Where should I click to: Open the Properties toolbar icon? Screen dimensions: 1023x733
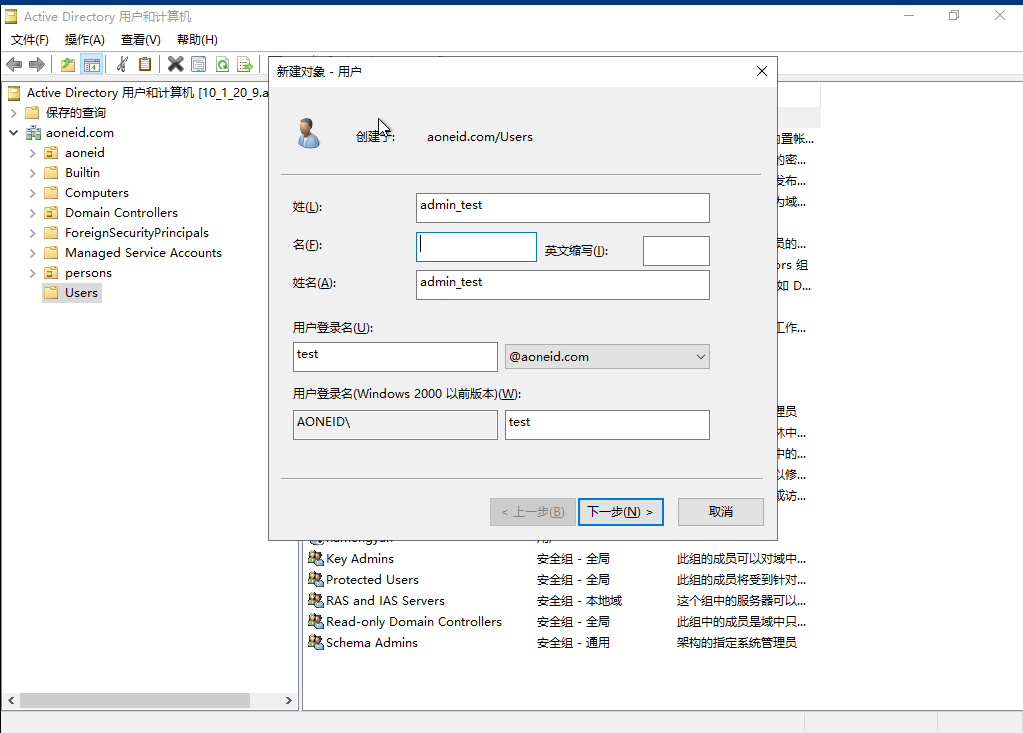(x=199, y=65)
